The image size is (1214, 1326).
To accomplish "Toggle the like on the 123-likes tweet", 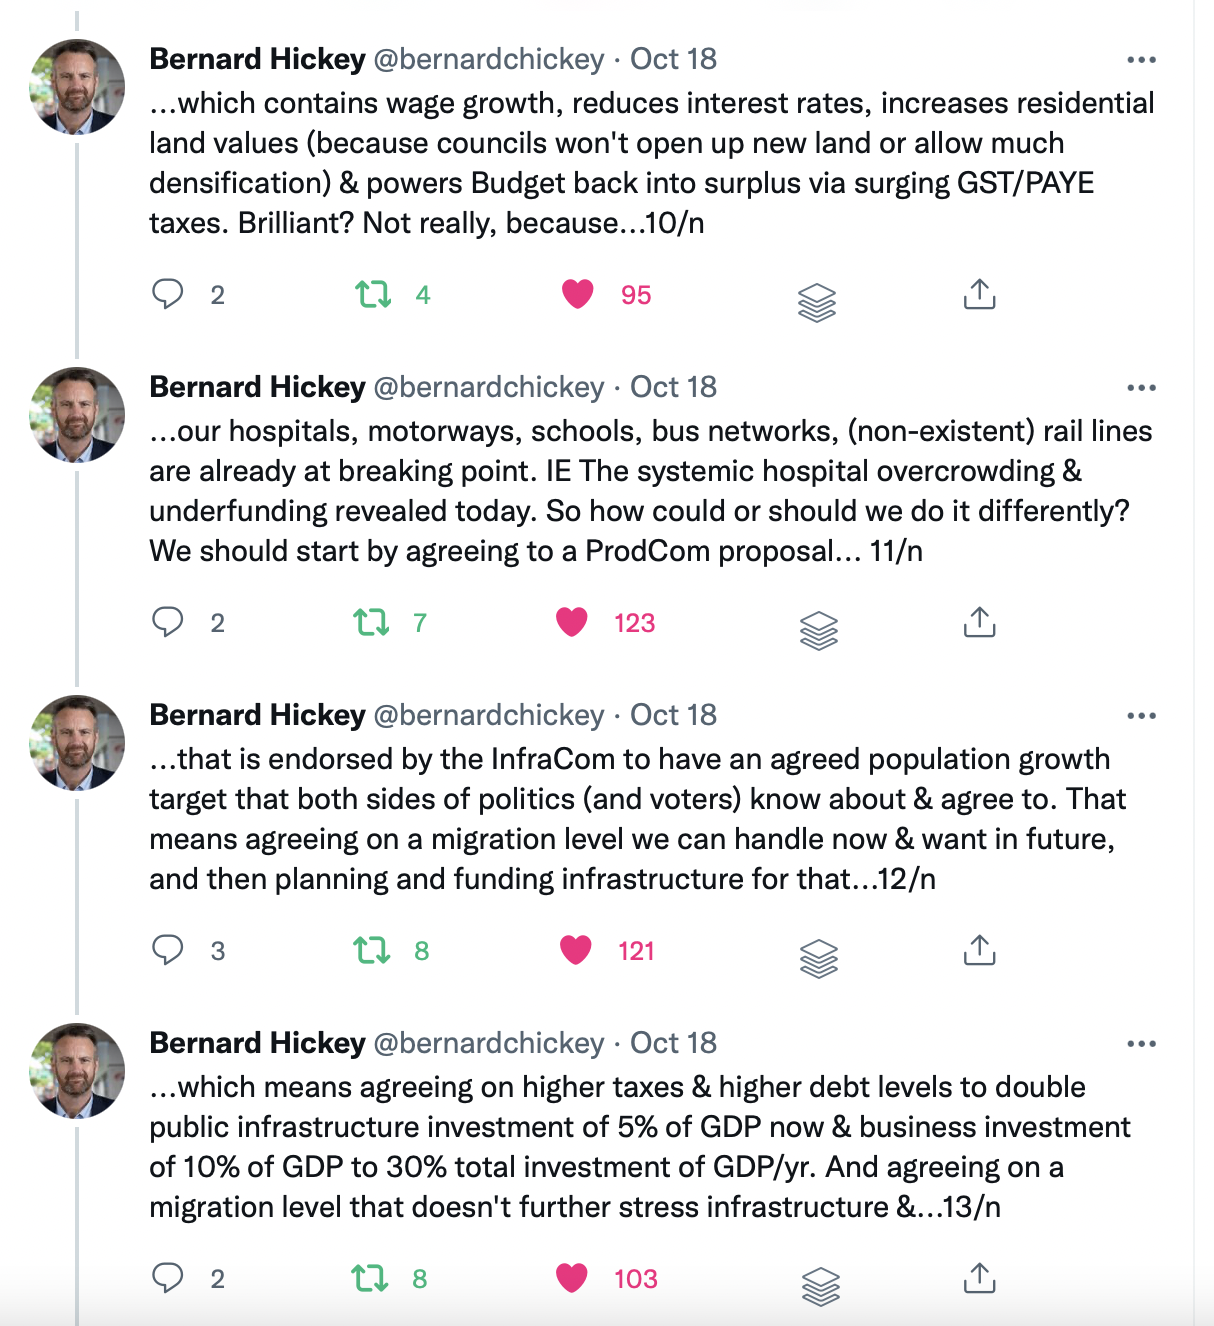I will [572, 622].
